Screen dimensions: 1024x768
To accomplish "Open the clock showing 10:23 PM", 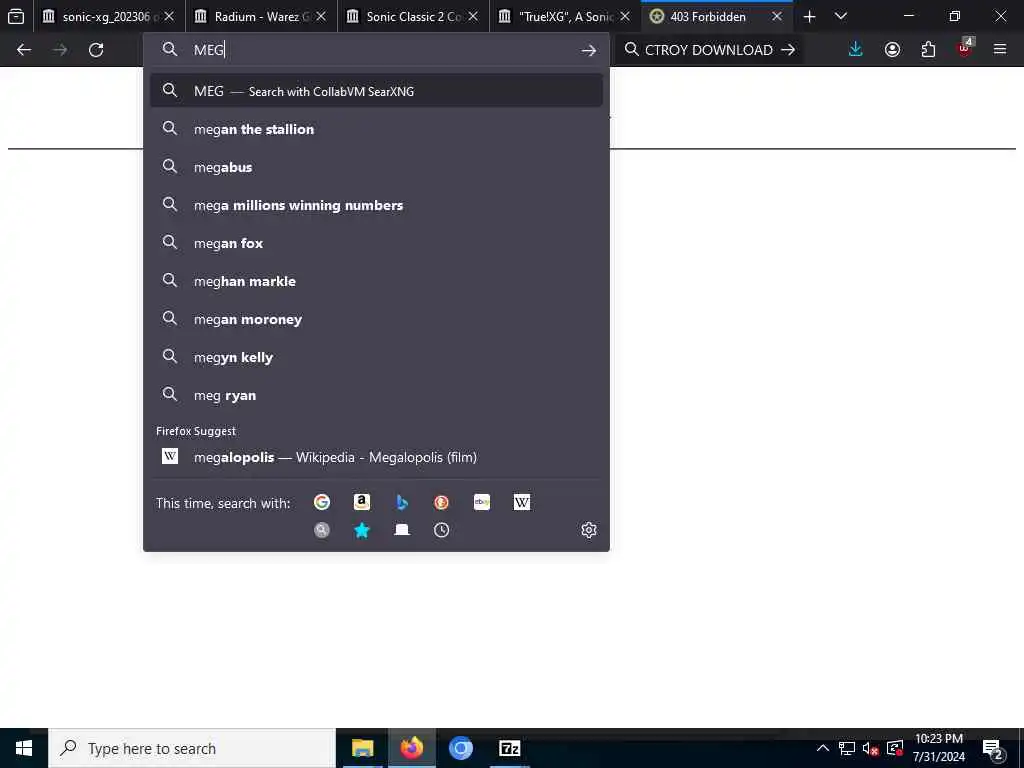I will tap(939, 748).
